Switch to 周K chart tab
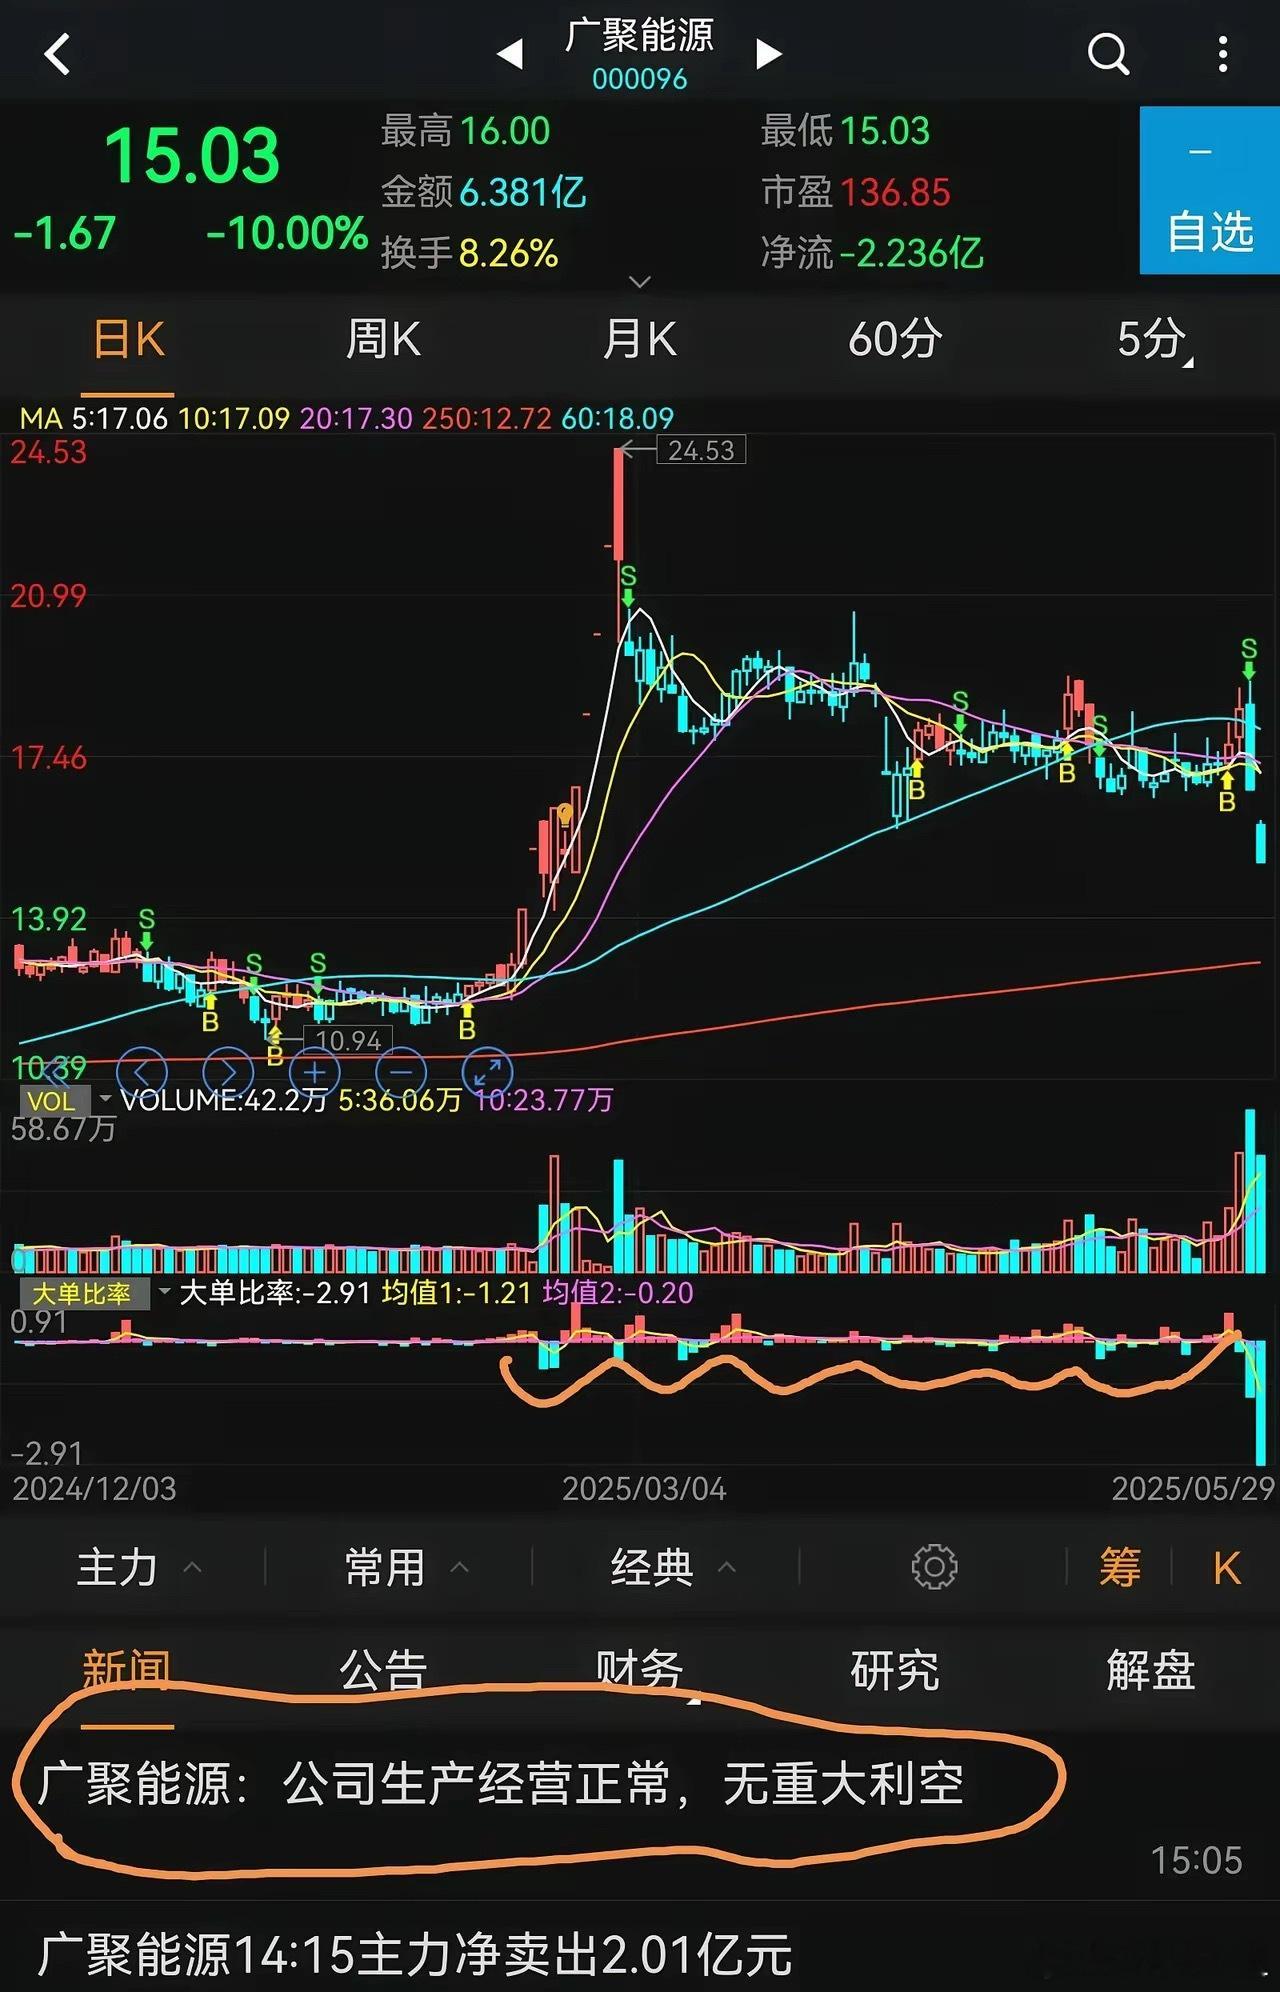This screenshot has height=1992, width=1280. [383, 340]
